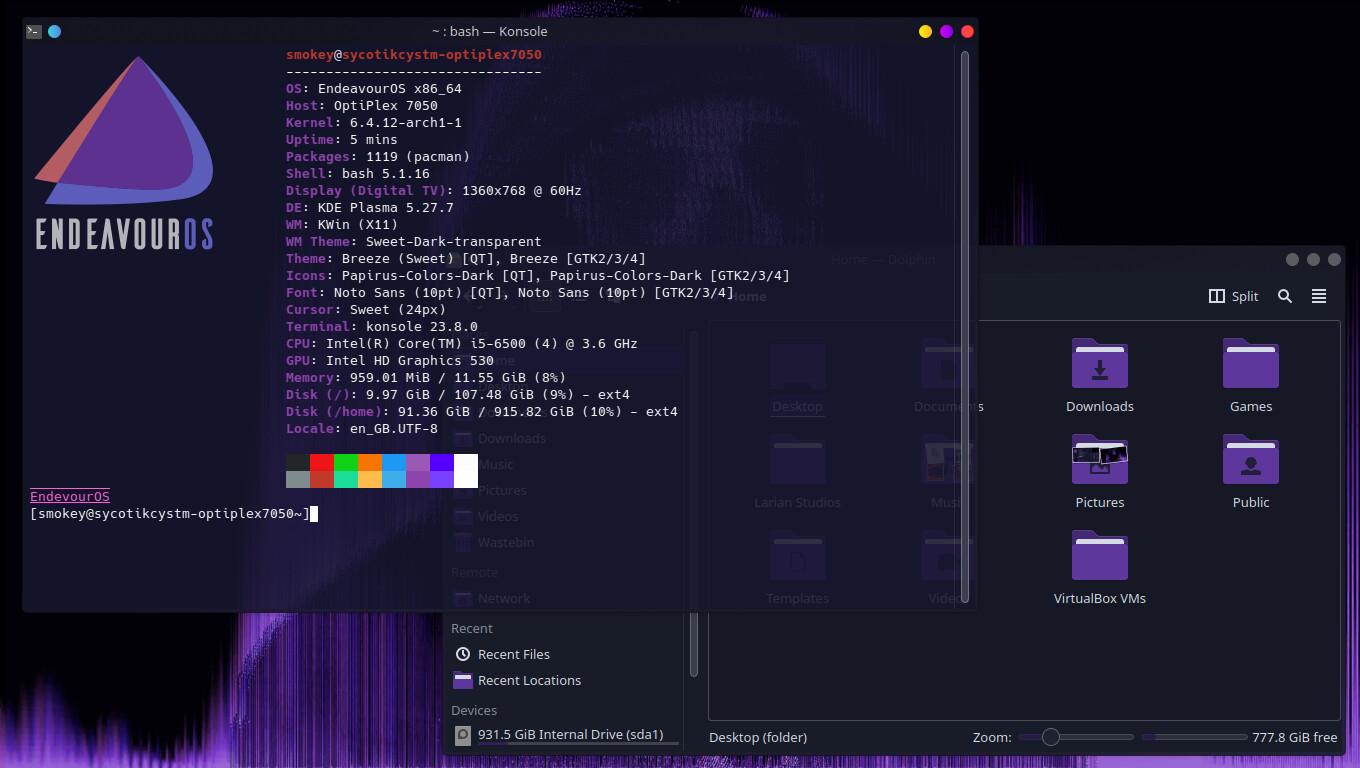Click the 'Locale: en_GB.UTF-8' line
The width and height of the screenshot is (1360, 768).
(x=362, y=428)
